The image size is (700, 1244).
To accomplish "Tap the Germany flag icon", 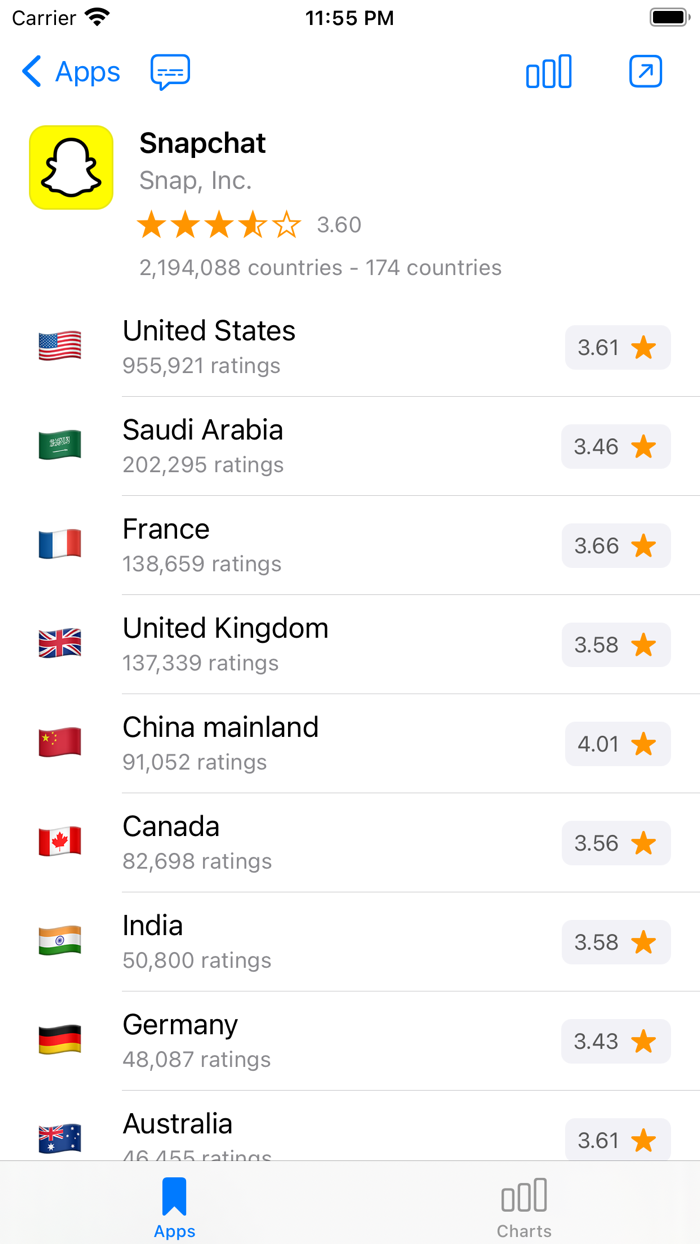I will 59,1040.
